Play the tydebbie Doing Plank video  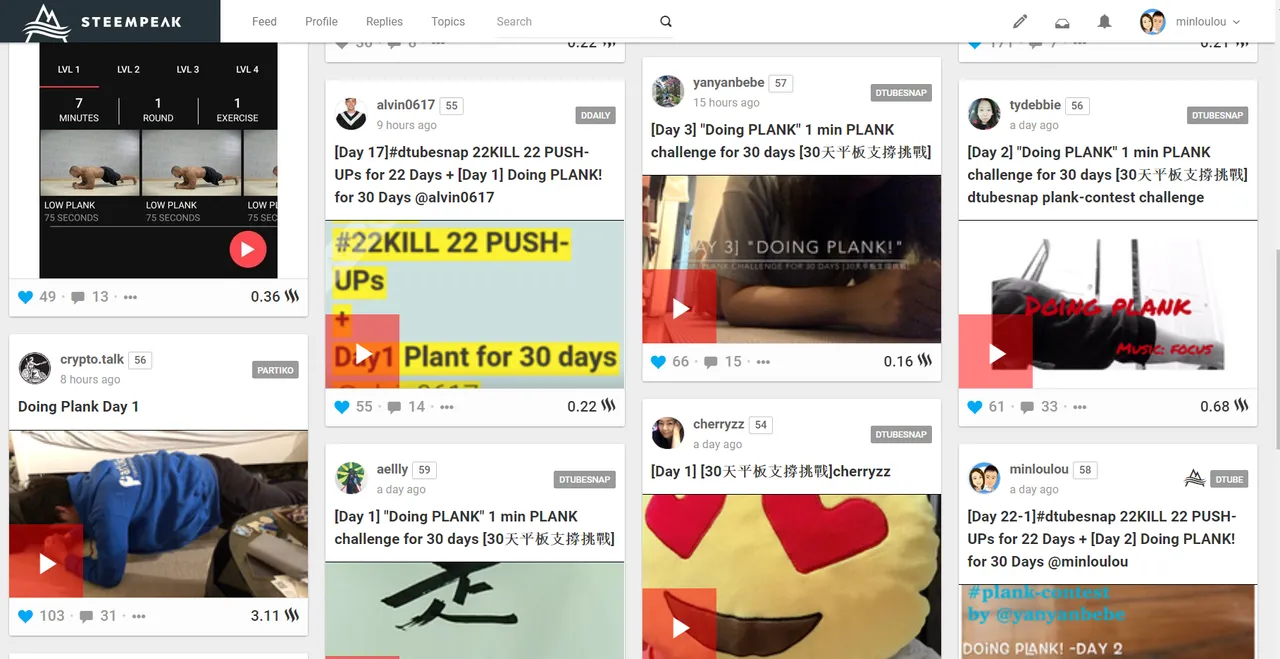(x=997, y=354)
